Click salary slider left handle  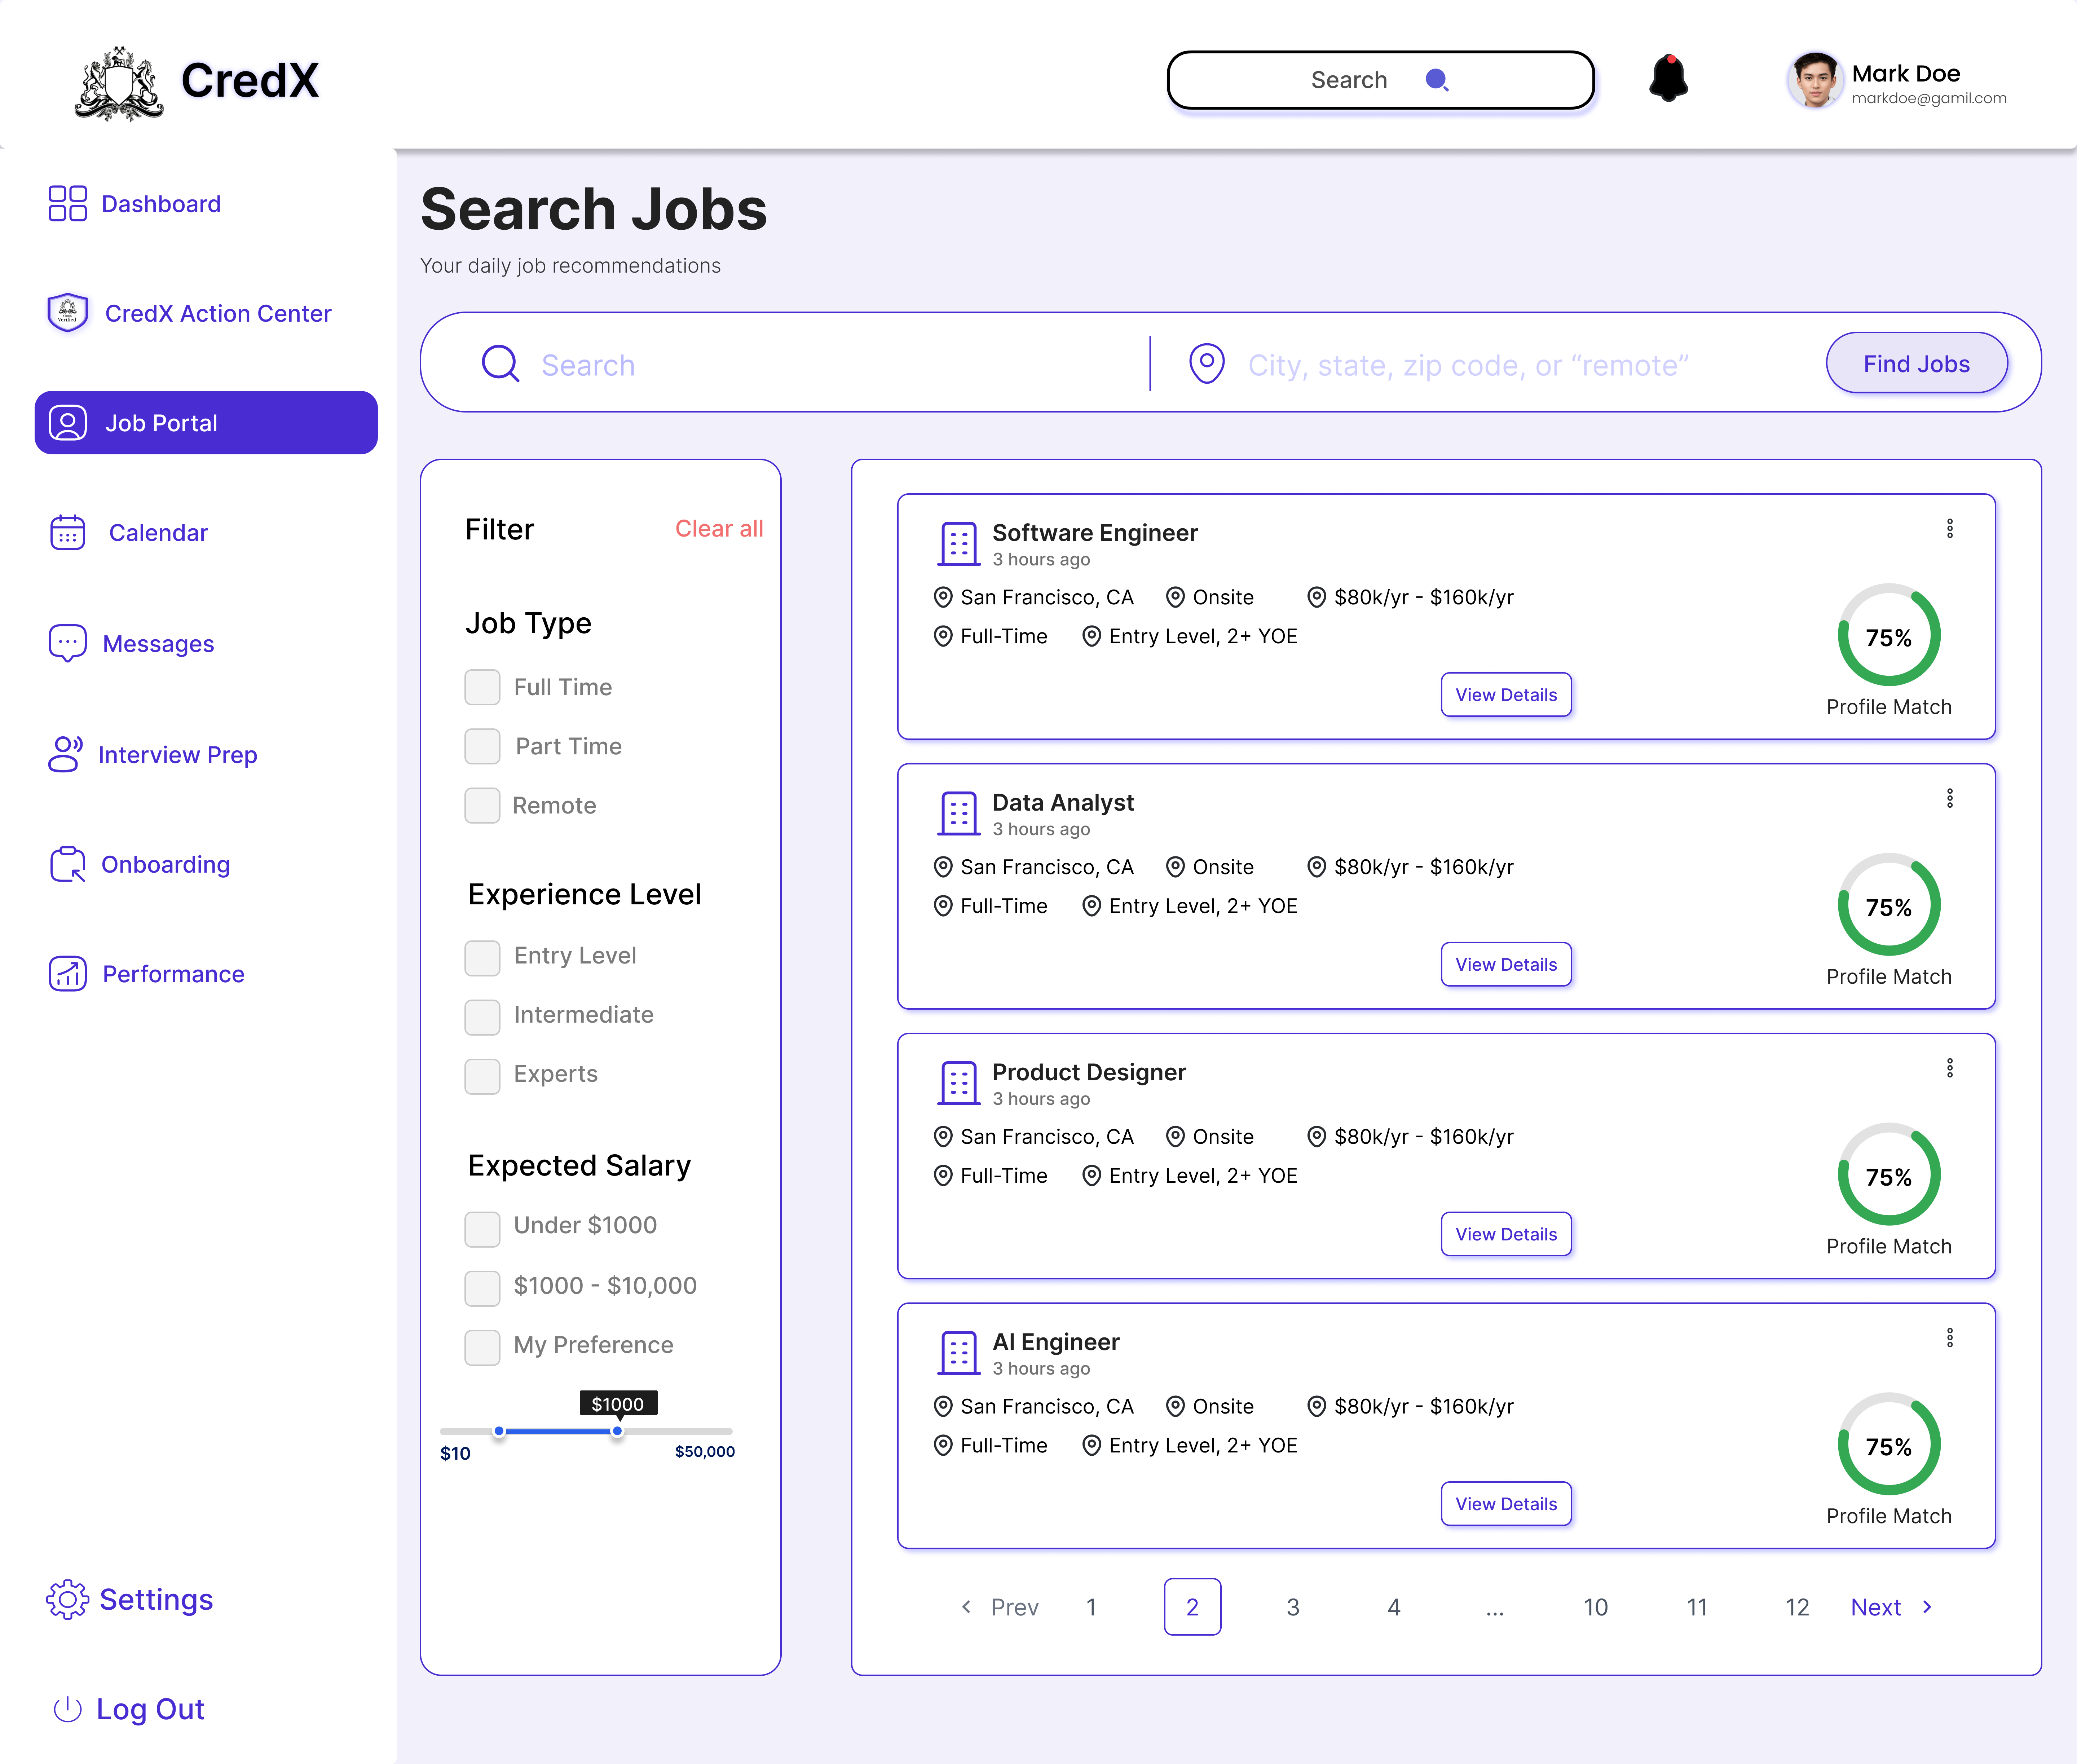click(499, 1431)
